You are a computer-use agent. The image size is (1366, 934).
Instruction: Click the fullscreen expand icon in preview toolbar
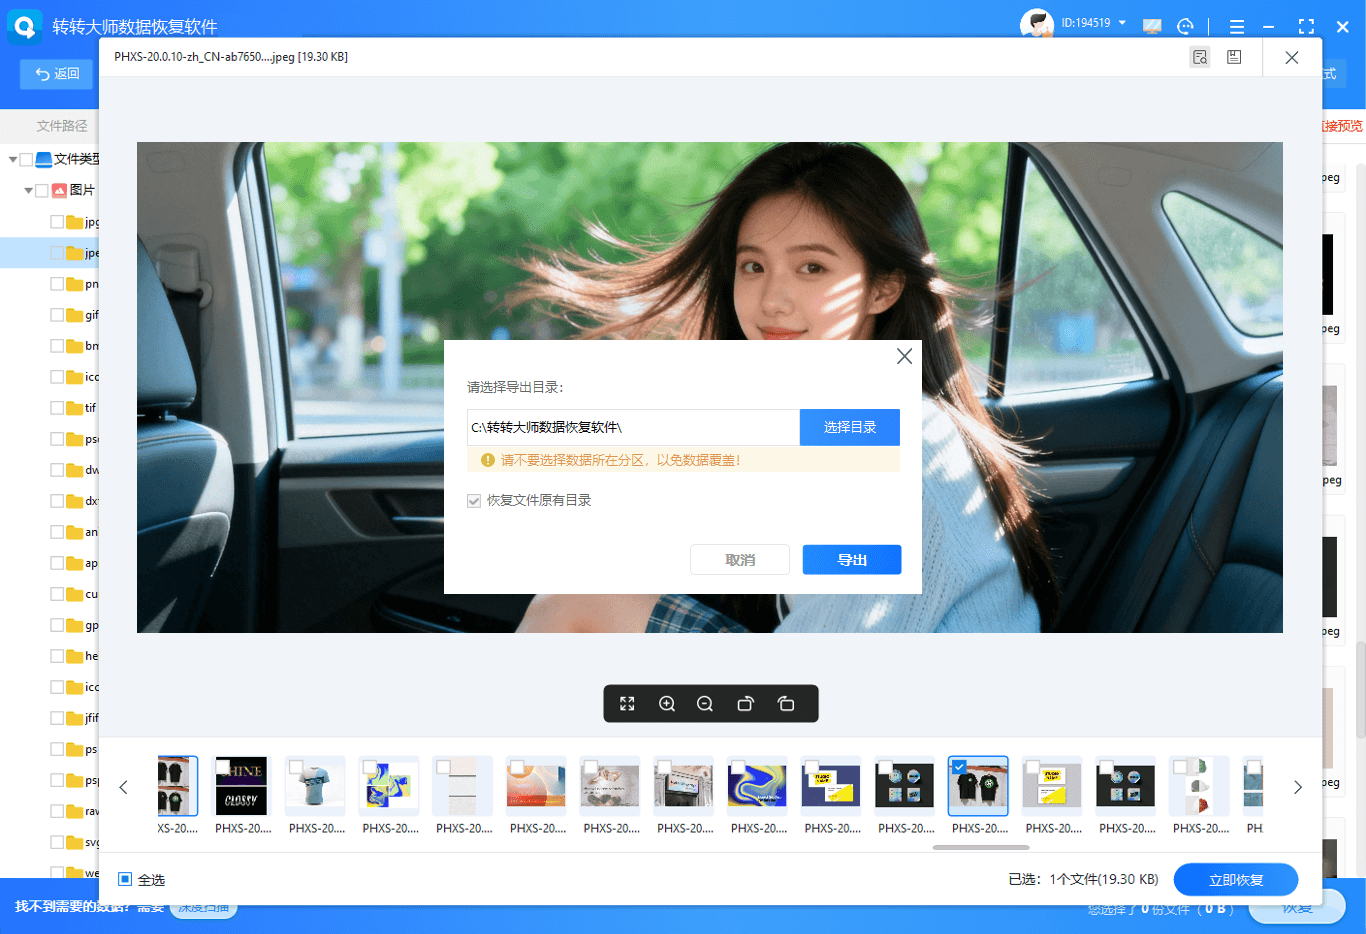627,704
